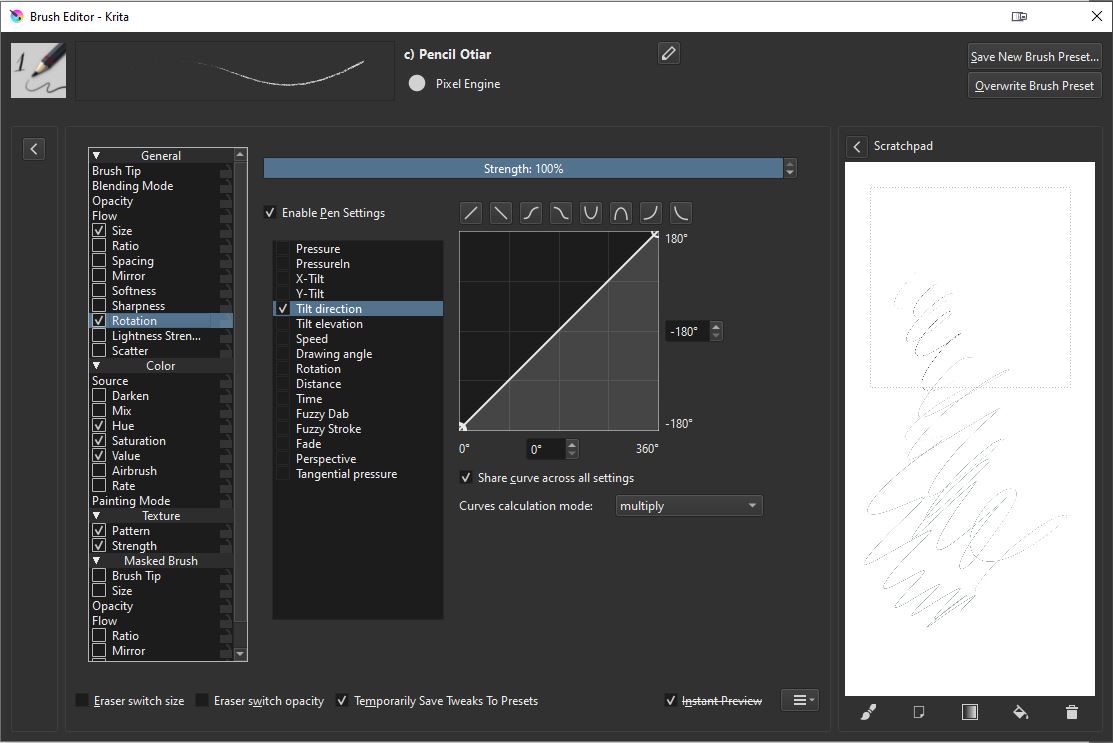Viewport: 1113px width, 743px height.
Task: Click the bottom-left curve control point
Action: (x=463, y=426)
